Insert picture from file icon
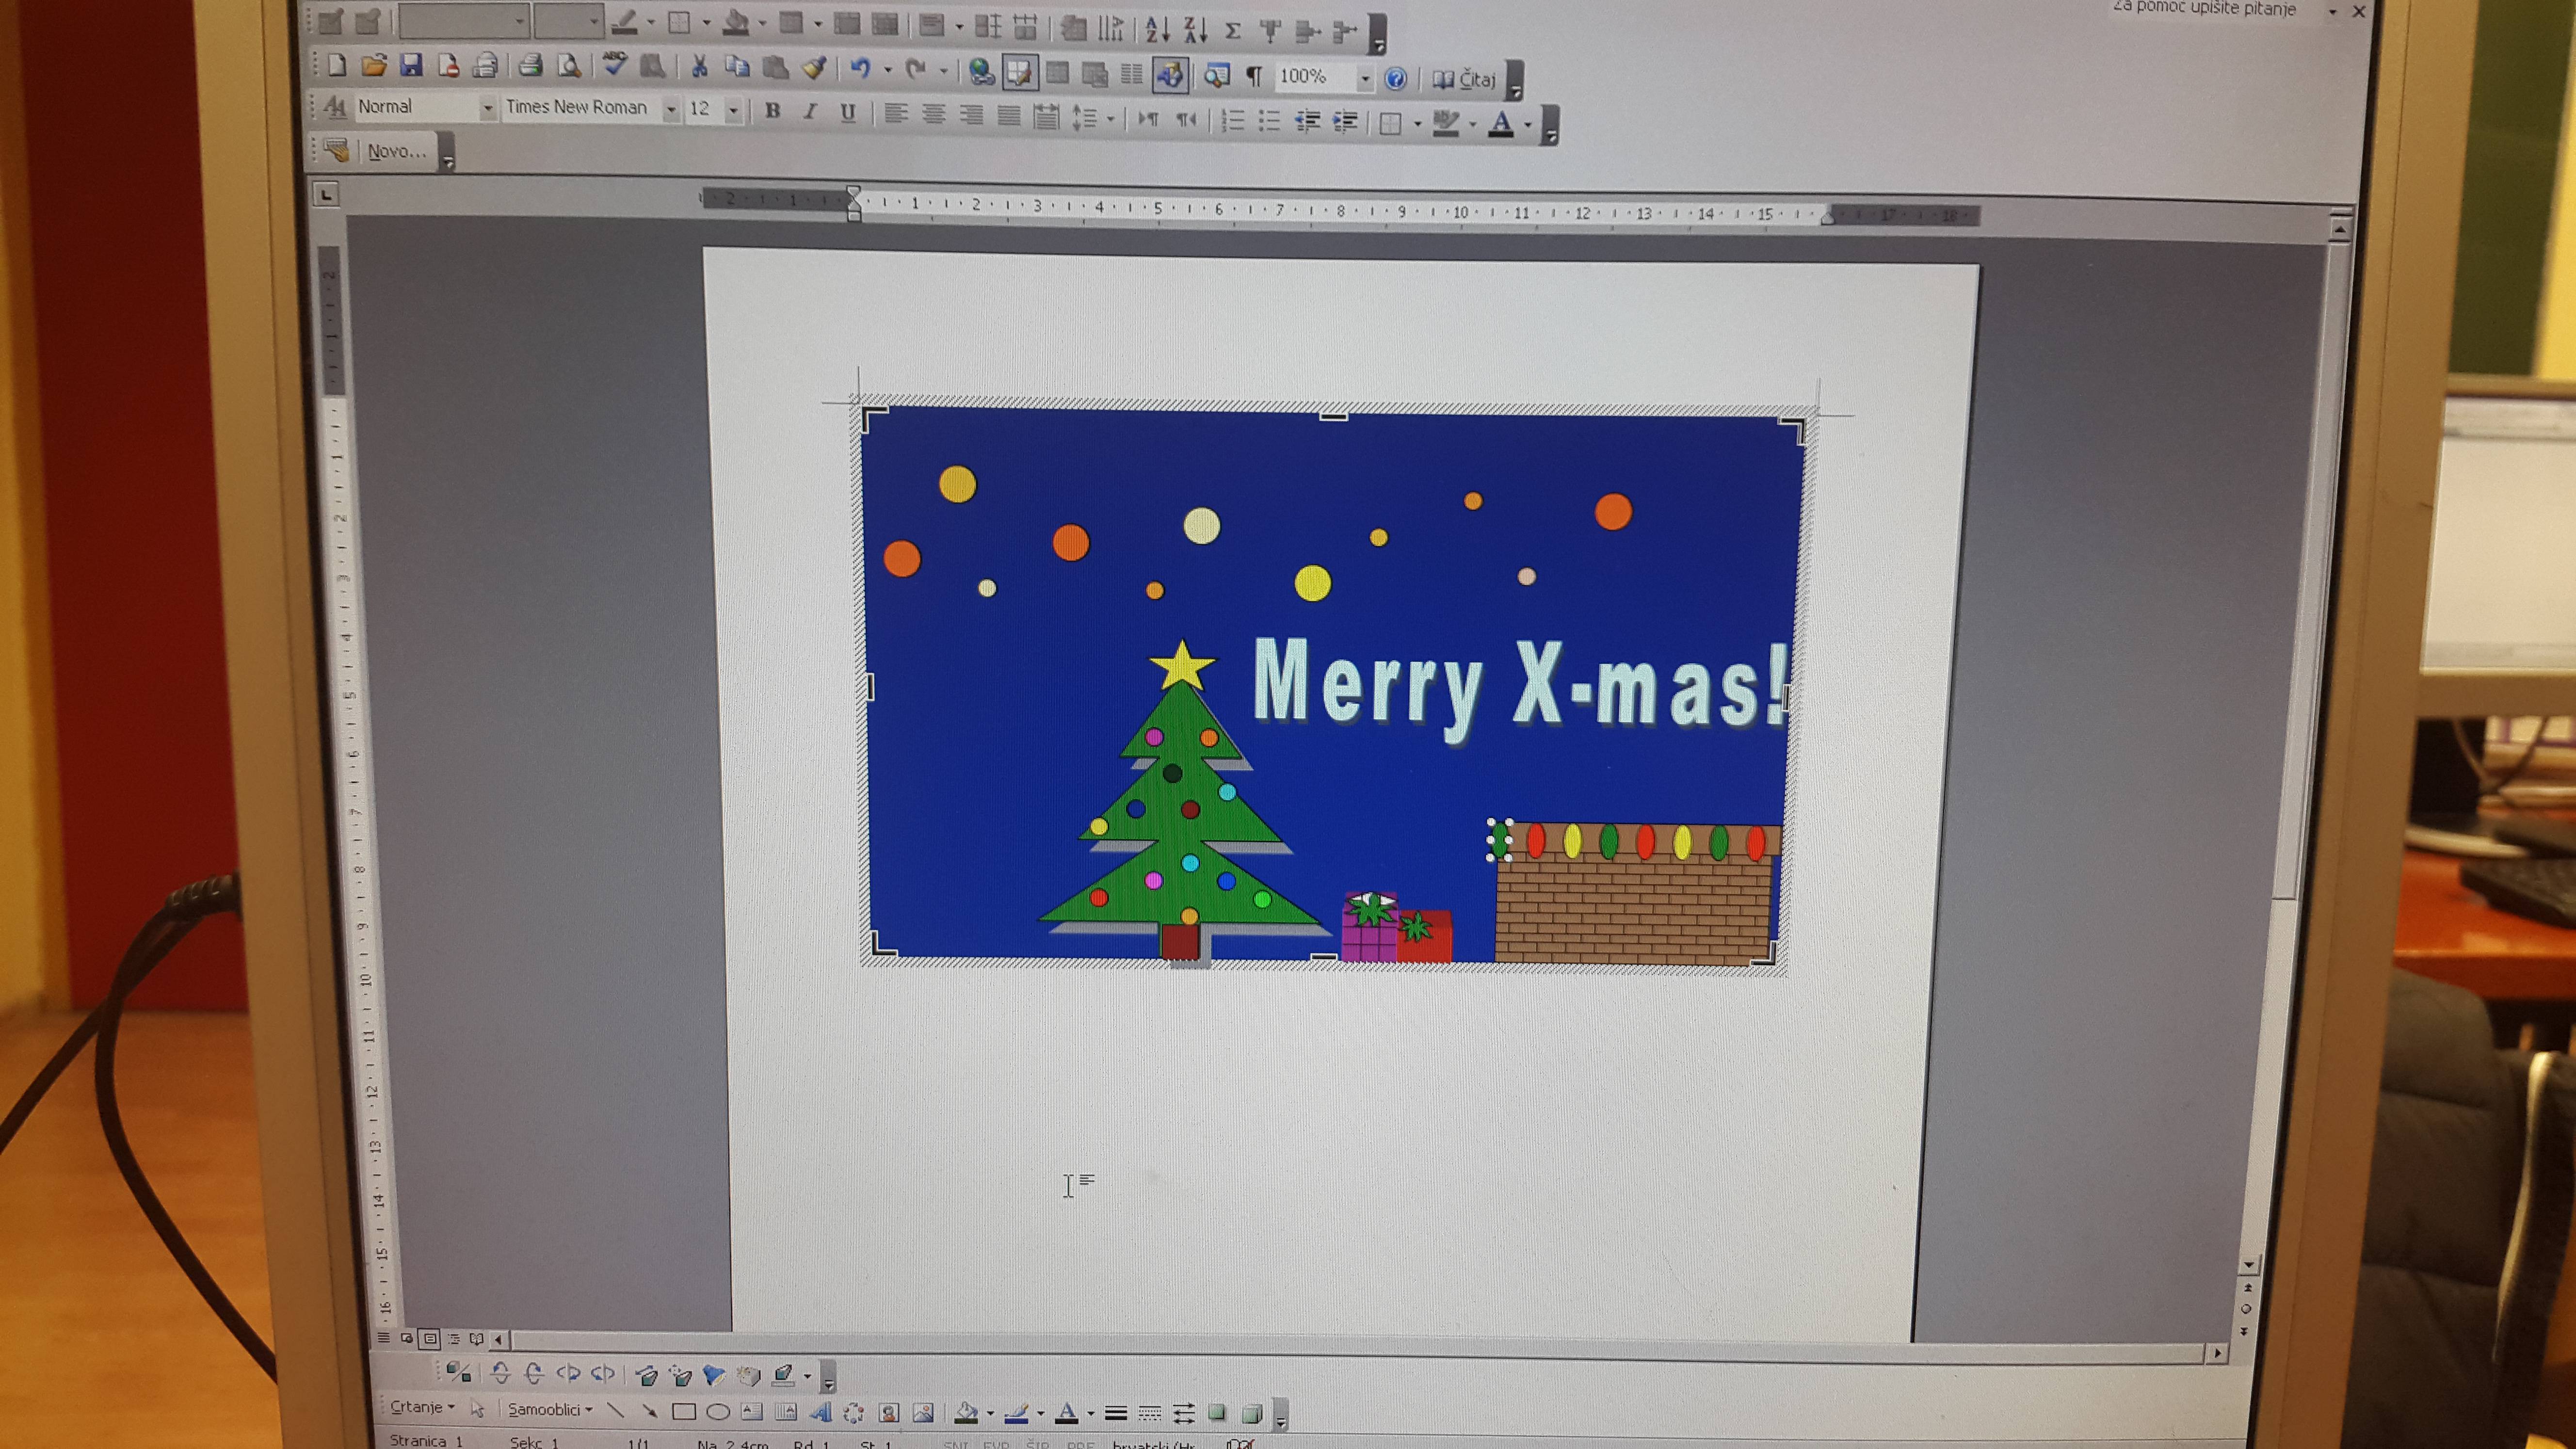This screenshot has height=1449, width=2576. click(923, 1413)
